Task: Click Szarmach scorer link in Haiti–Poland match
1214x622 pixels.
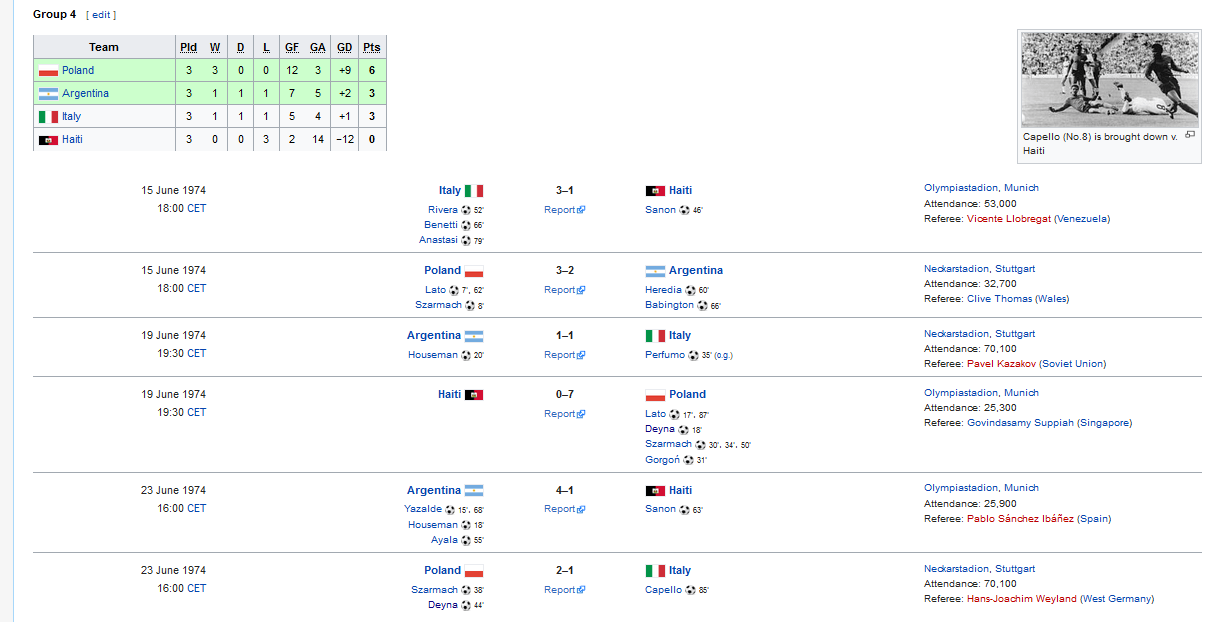Action: 668,444
